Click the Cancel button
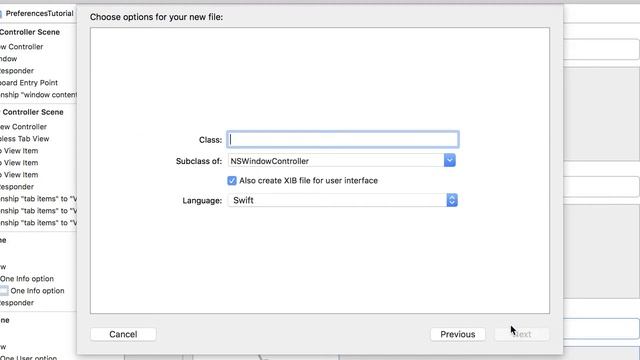This screenshot has width=640, height=360. 123,334
